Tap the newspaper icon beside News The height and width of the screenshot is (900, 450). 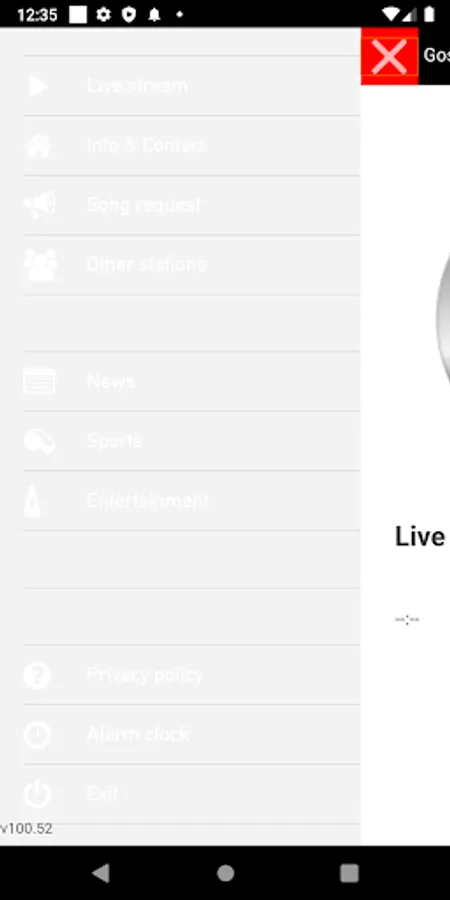tap(39, 381)
